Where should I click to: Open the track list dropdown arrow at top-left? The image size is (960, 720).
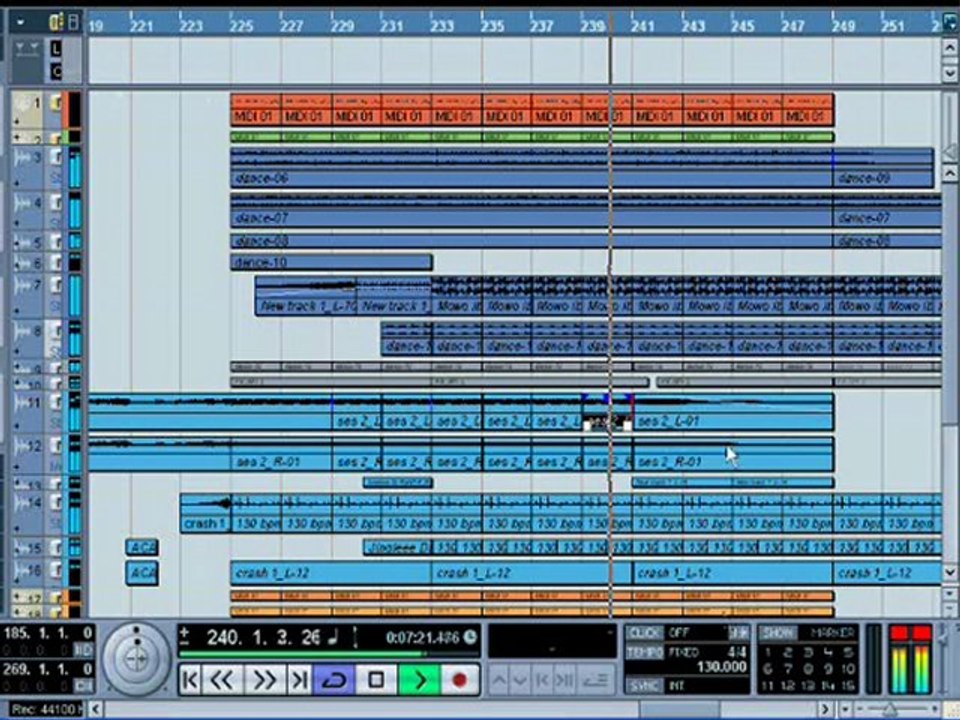click(x=21, y=23)
